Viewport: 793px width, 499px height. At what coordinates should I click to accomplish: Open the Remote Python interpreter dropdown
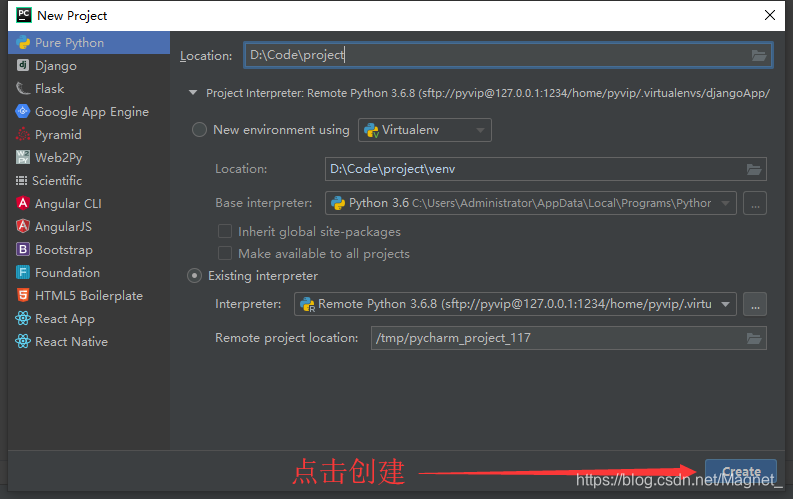pyautogui.click(x=515, y=304)
